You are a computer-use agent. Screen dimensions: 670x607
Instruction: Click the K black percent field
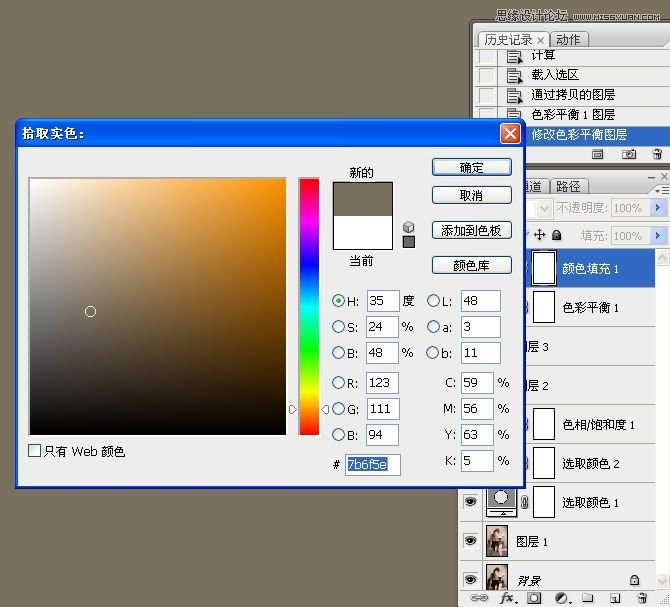coord(477,460)
